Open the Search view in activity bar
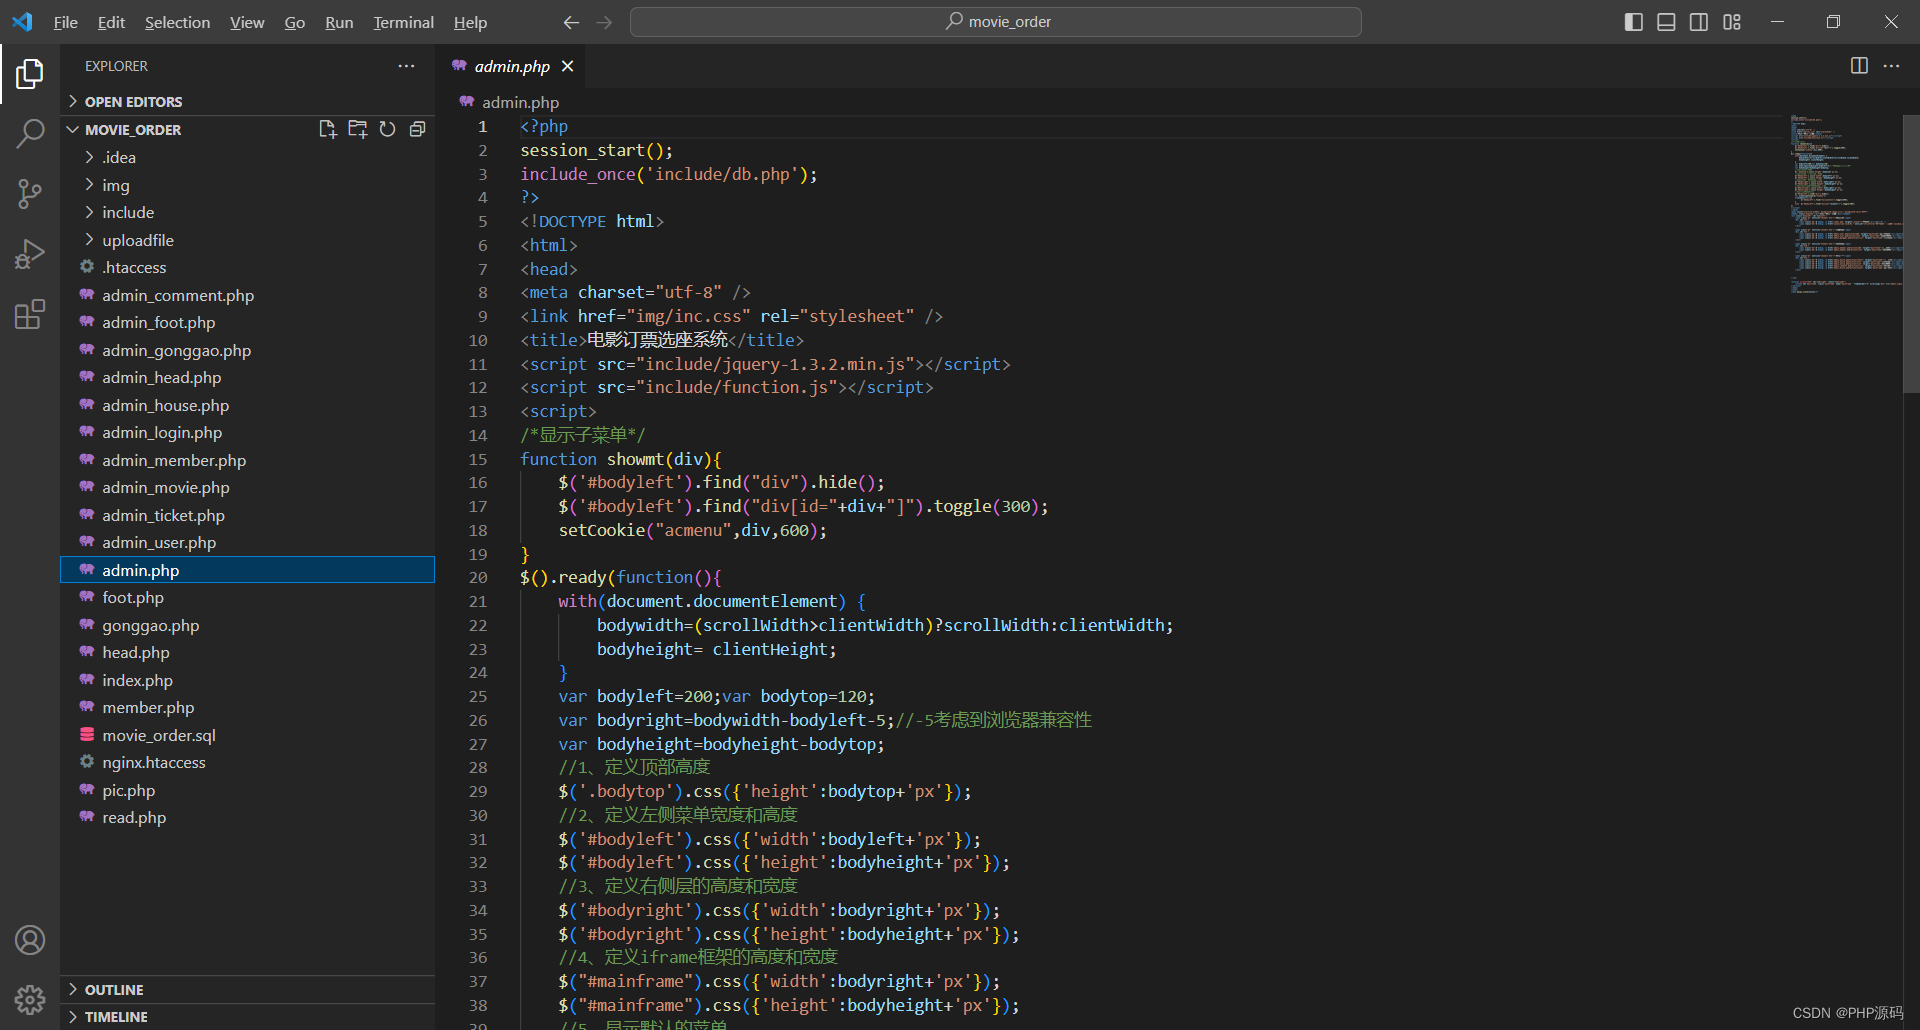1920x1030 pixels. tap(30, 133)
